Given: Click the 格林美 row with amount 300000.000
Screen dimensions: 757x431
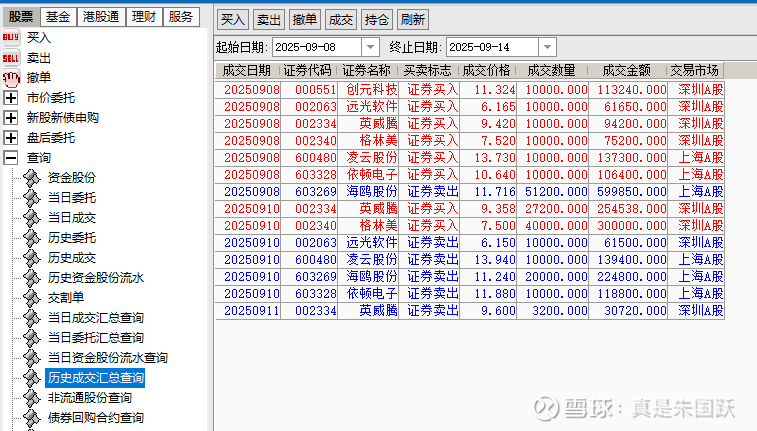Looking at the screenshot, I should click(x=469, y=226).
